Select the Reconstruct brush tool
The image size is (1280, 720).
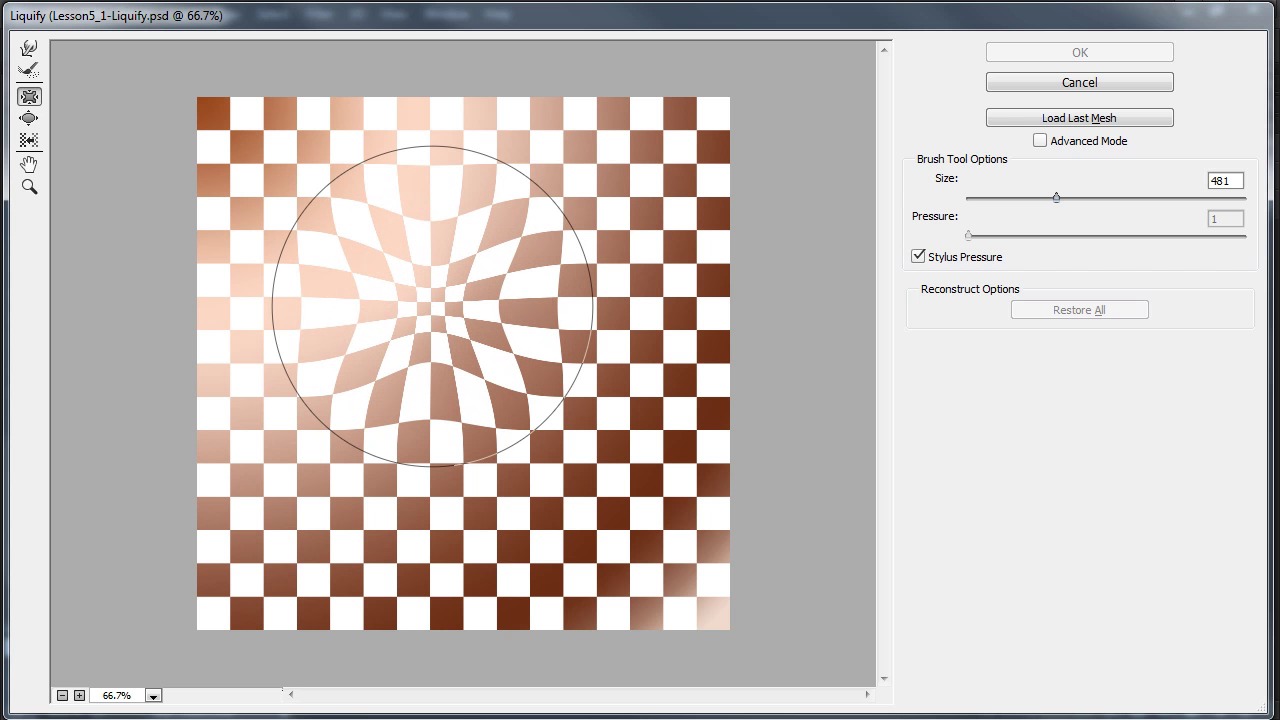point(29,70)
